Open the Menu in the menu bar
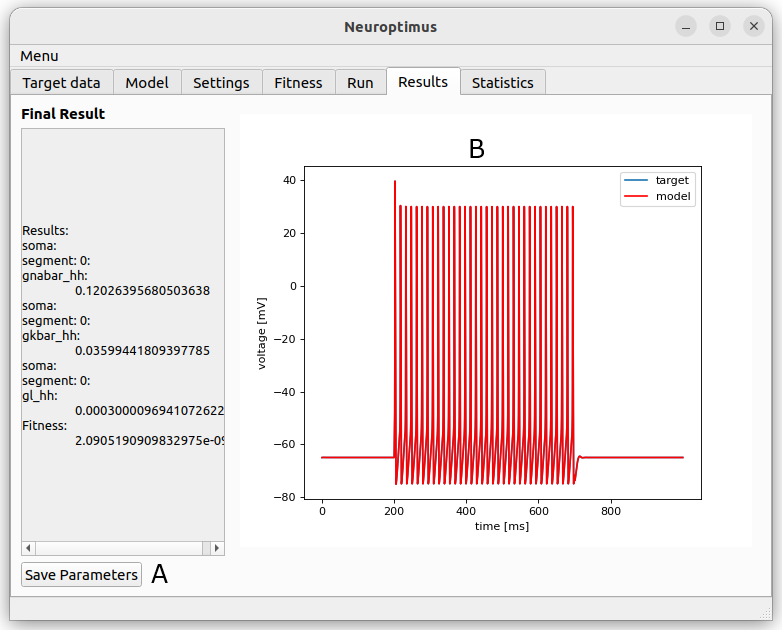Viewport: 782px width, 630px height. coord(39,56)
